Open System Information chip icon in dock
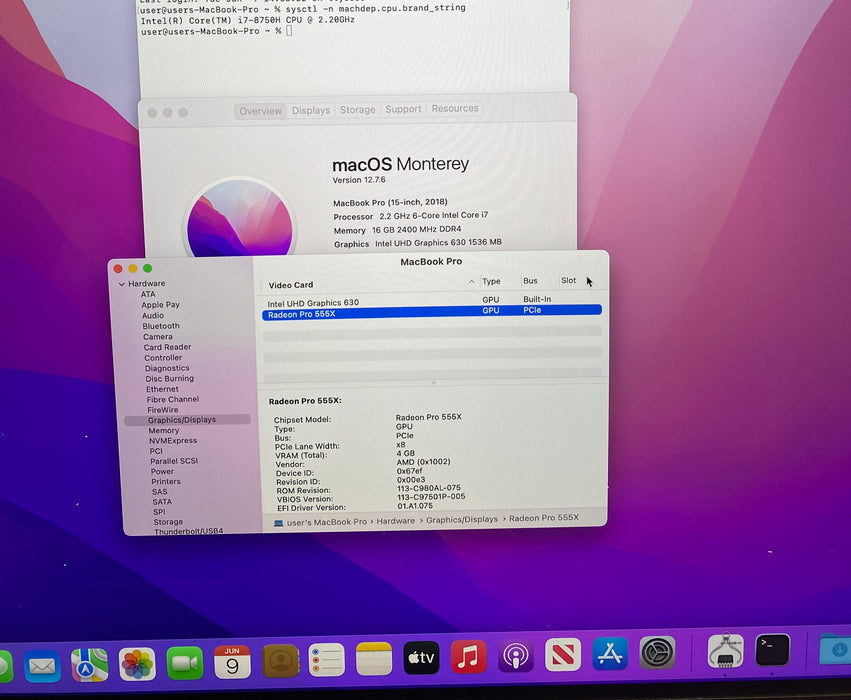Screen dimensions: 851x700 click(x=726, y=650)
